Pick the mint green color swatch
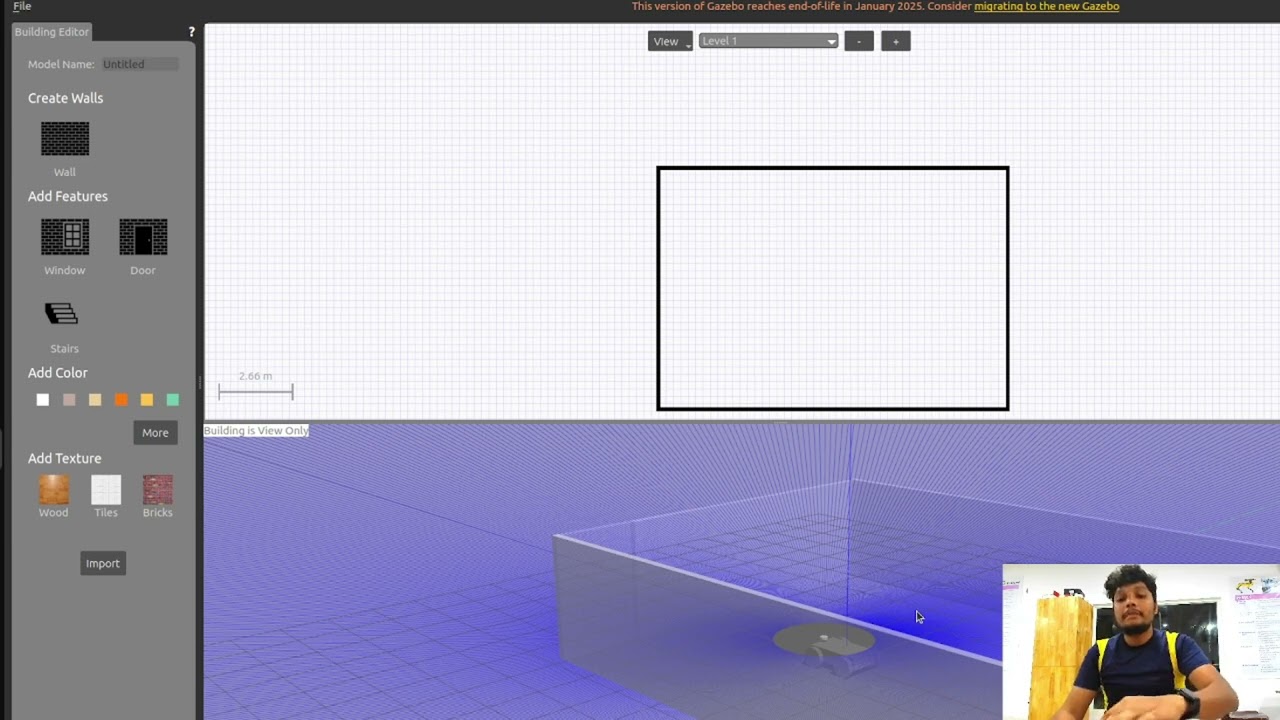This screenshot has height=720, width=1280. (x=173, y=400)
